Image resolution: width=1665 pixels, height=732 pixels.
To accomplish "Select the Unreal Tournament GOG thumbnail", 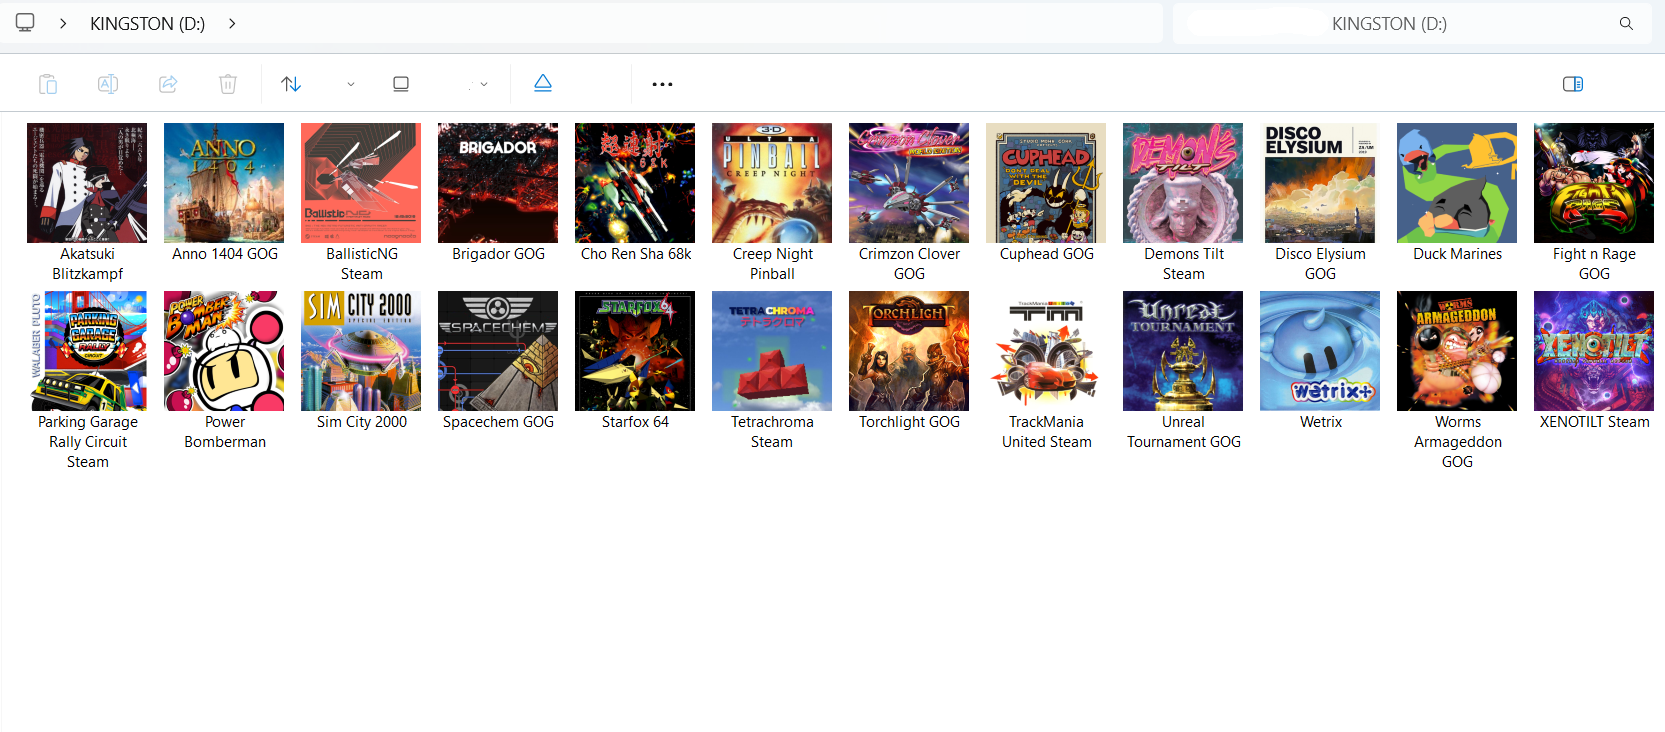I will [1183, 351].
